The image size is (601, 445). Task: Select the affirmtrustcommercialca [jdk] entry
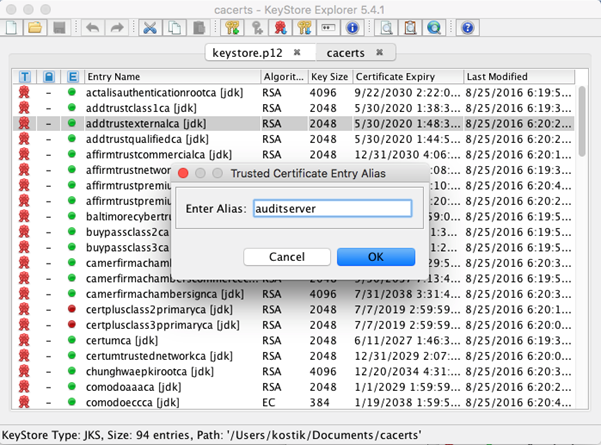[x=293, y=154]
